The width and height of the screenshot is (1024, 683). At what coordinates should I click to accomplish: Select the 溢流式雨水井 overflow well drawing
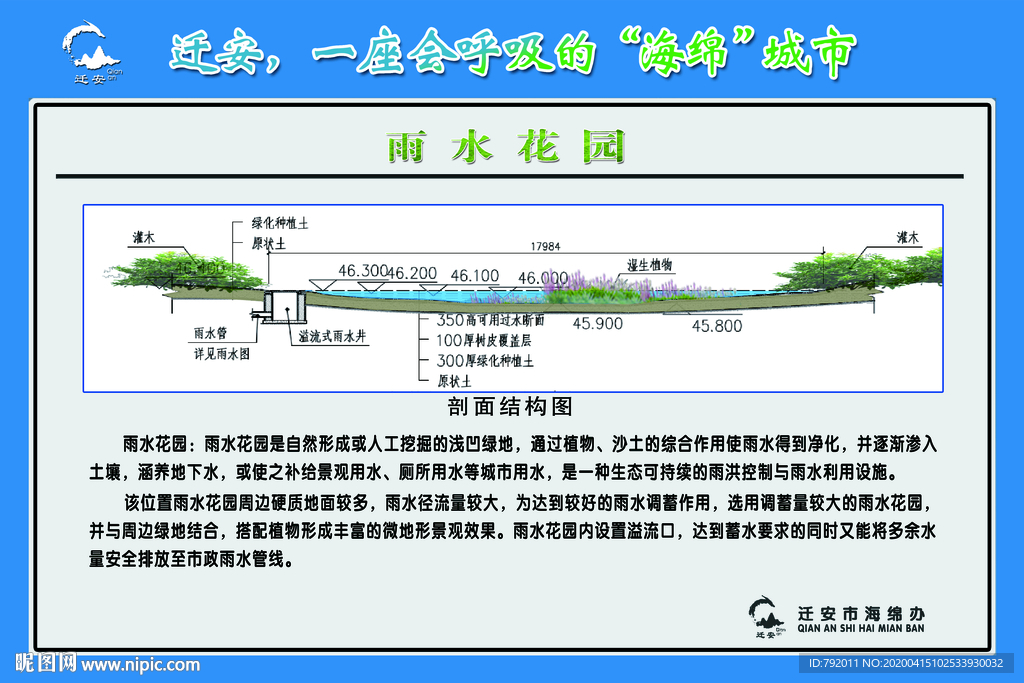point(285,308)
